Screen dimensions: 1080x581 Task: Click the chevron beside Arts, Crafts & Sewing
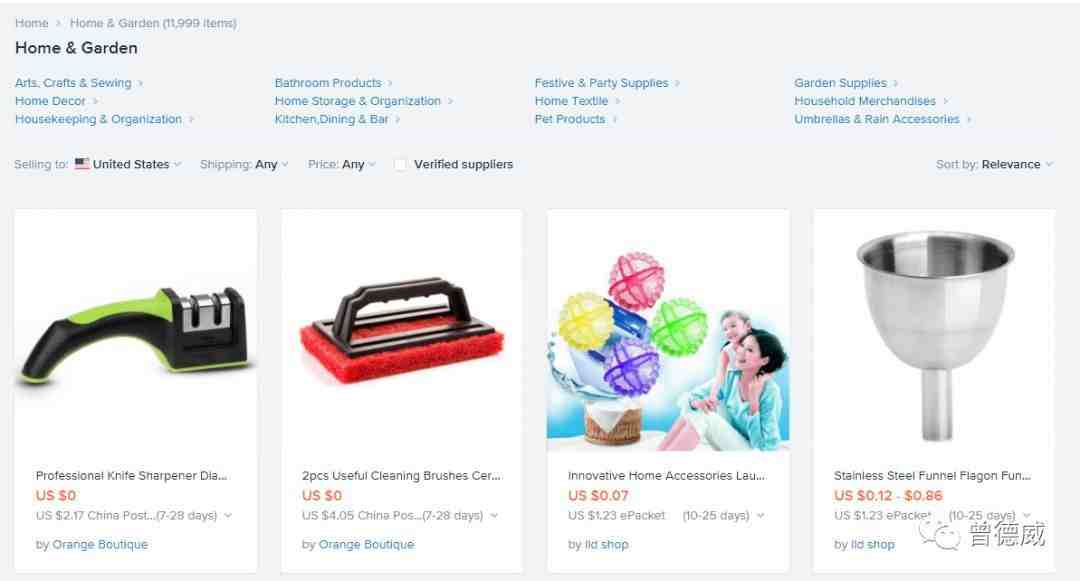(x=141, y=83)
